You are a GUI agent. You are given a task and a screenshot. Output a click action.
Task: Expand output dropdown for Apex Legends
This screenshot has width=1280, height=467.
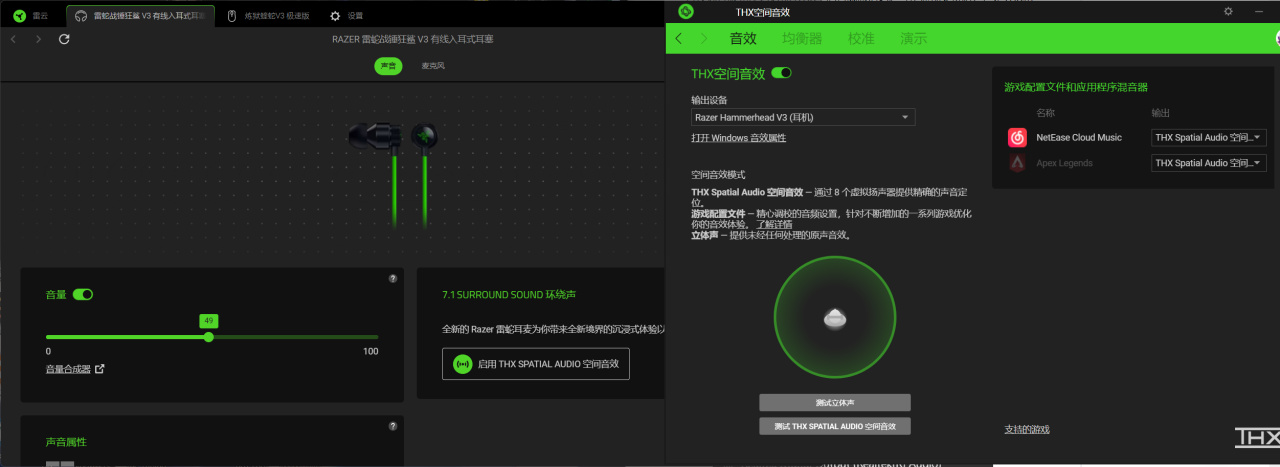point(1209,163)
